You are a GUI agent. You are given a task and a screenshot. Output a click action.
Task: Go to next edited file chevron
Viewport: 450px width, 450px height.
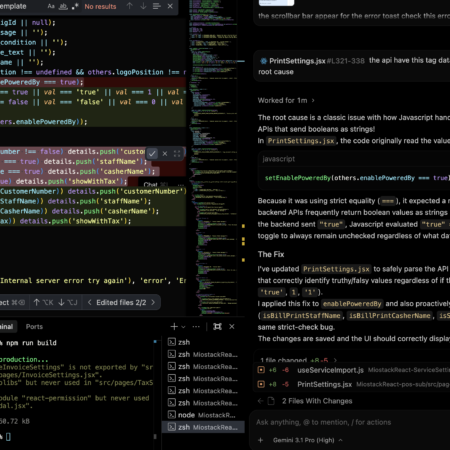[x=153, y=302]
